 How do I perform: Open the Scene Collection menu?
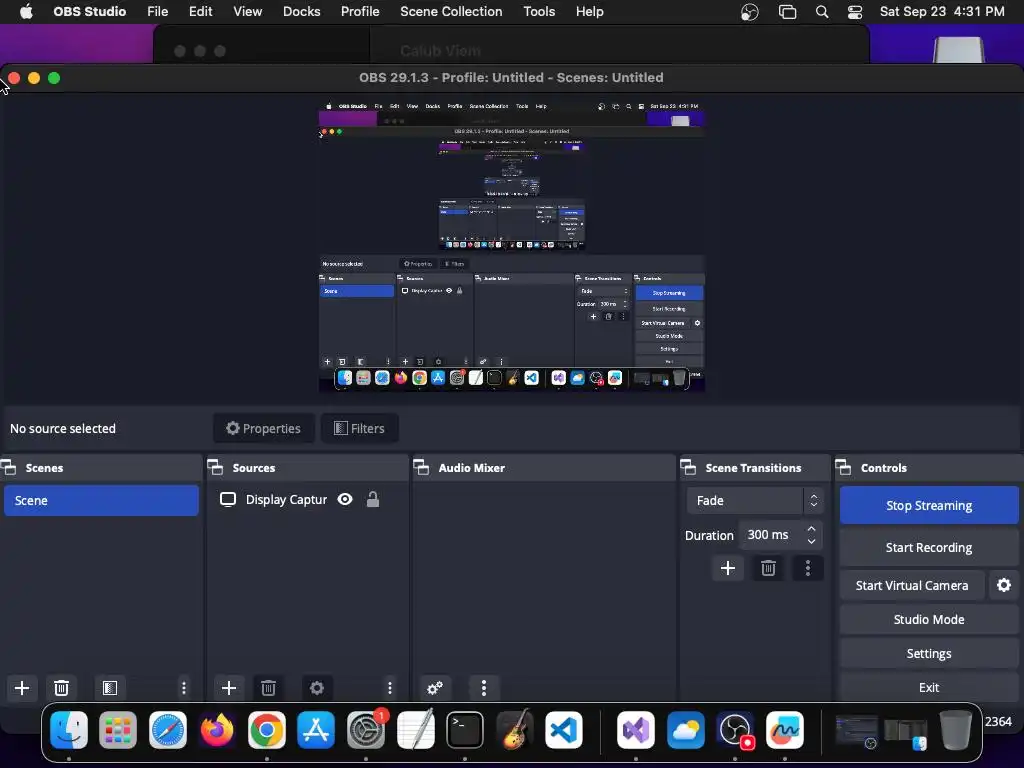[x=451, y=12]
